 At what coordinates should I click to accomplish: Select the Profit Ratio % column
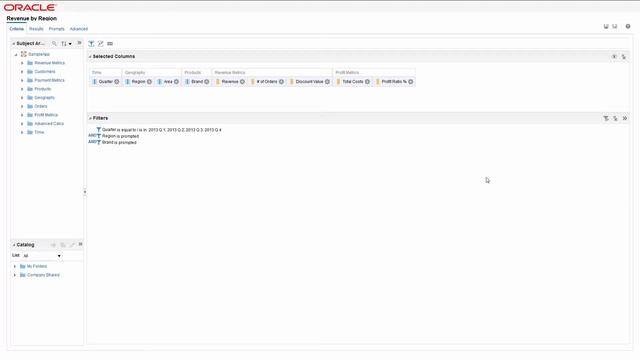click(394, 82)
